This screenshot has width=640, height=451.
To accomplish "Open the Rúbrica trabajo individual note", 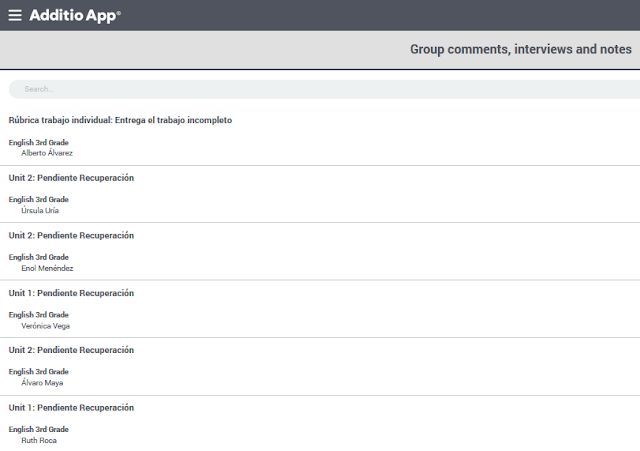I will [x=120, y=120].
